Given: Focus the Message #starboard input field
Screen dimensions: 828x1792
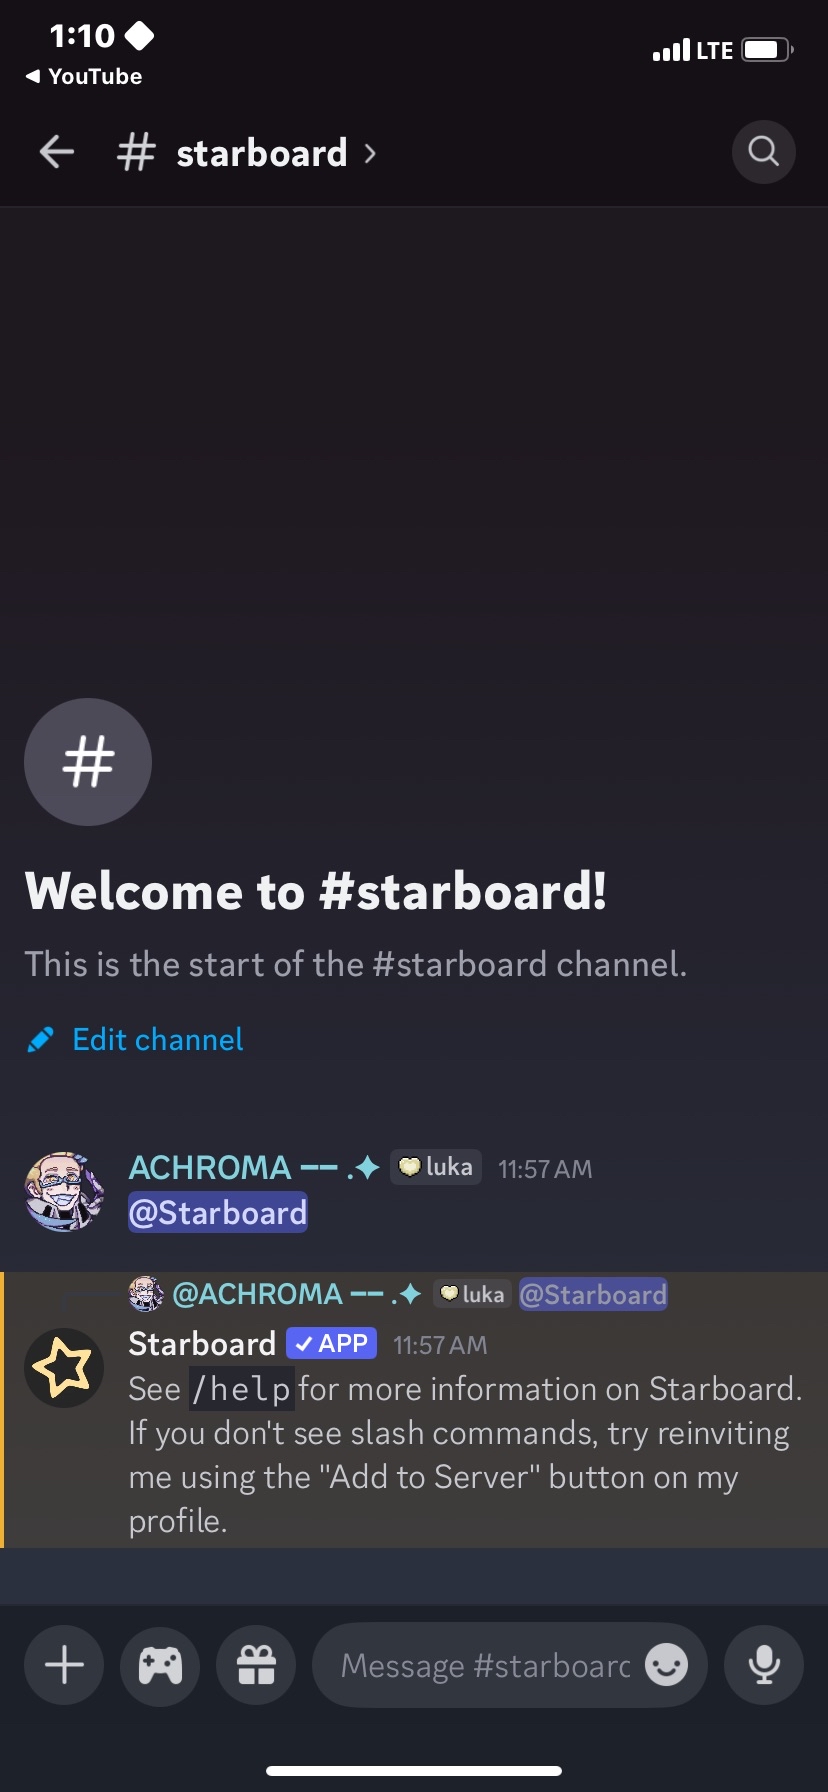Looking at the screenshot, I should point(486,1665).
